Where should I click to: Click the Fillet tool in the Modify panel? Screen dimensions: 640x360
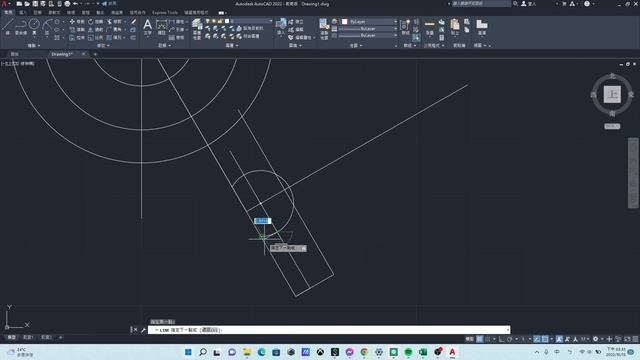click(114, 29)
